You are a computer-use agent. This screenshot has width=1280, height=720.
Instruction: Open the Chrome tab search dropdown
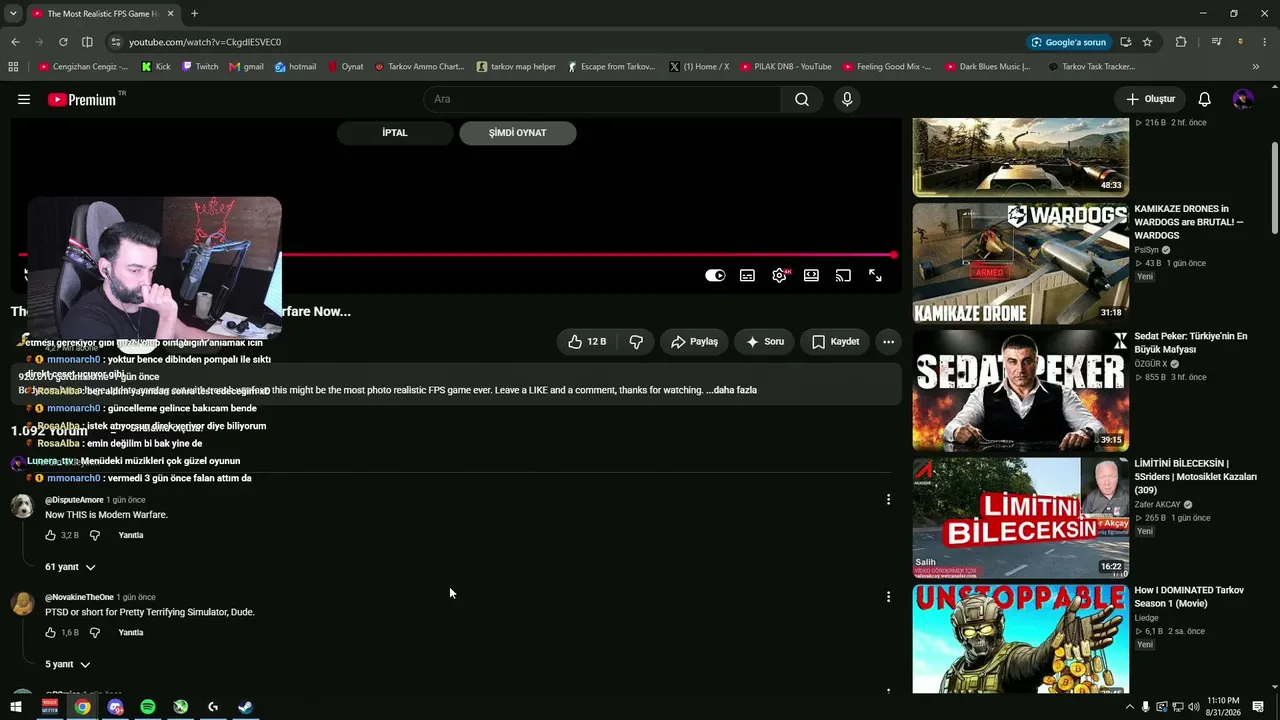pos(13,14)
